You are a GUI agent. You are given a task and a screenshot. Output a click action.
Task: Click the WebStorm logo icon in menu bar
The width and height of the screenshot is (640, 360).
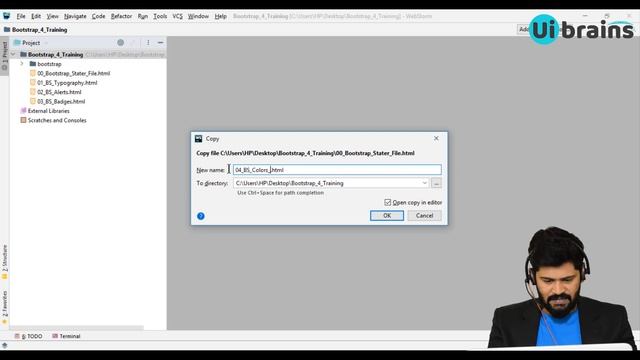[6, 16]
